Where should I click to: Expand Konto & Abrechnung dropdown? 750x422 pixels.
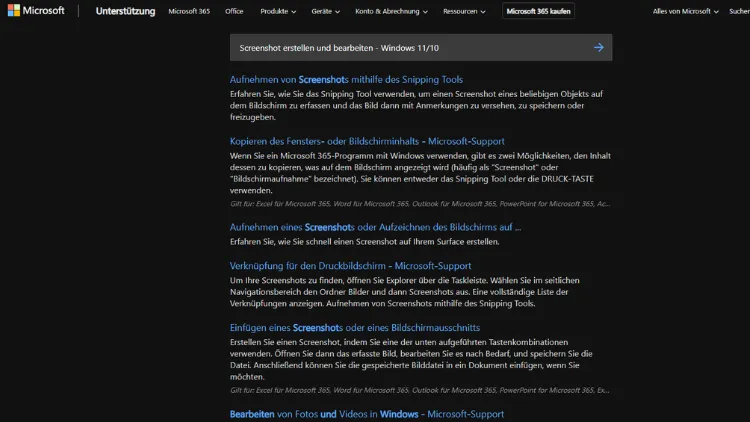tap(391, 11)
